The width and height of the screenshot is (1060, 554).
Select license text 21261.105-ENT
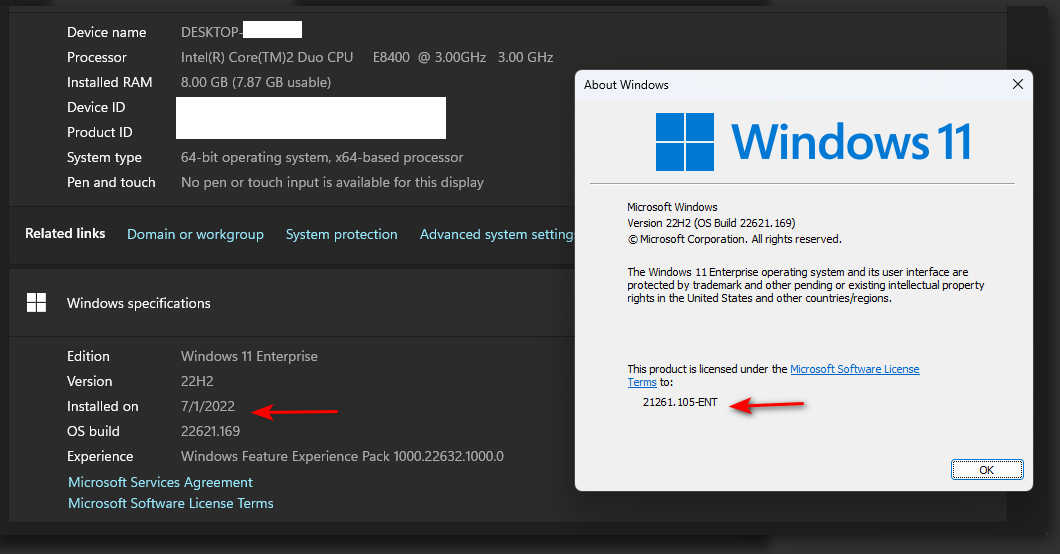click(x=680, y=402)
